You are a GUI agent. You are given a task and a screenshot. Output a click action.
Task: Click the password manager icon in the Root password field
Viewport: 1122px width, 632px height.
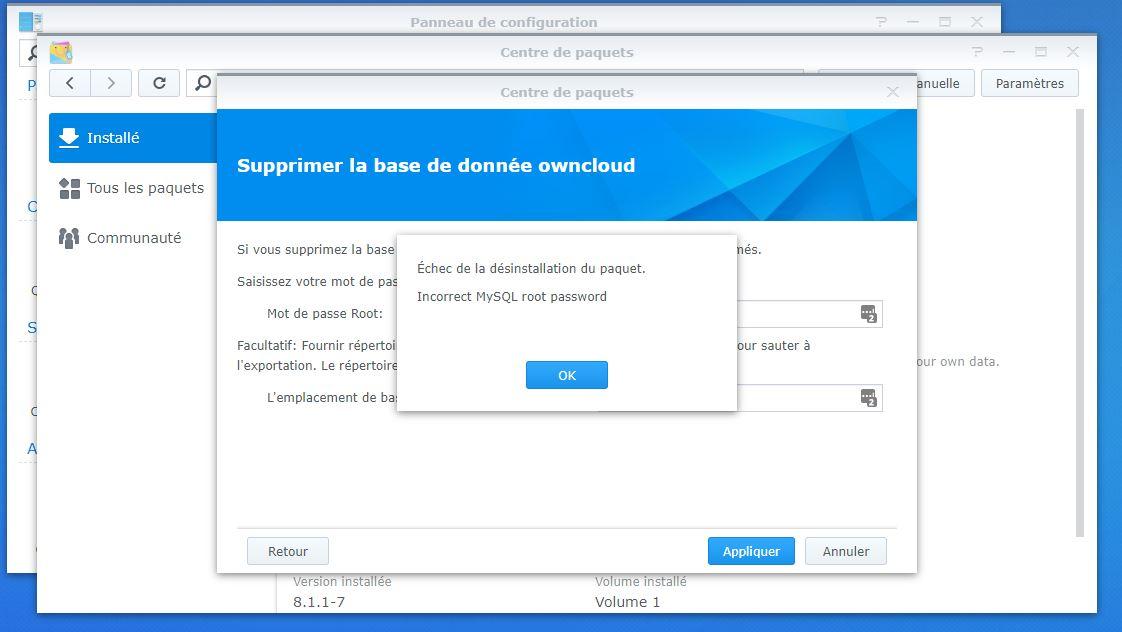point(868,313)
